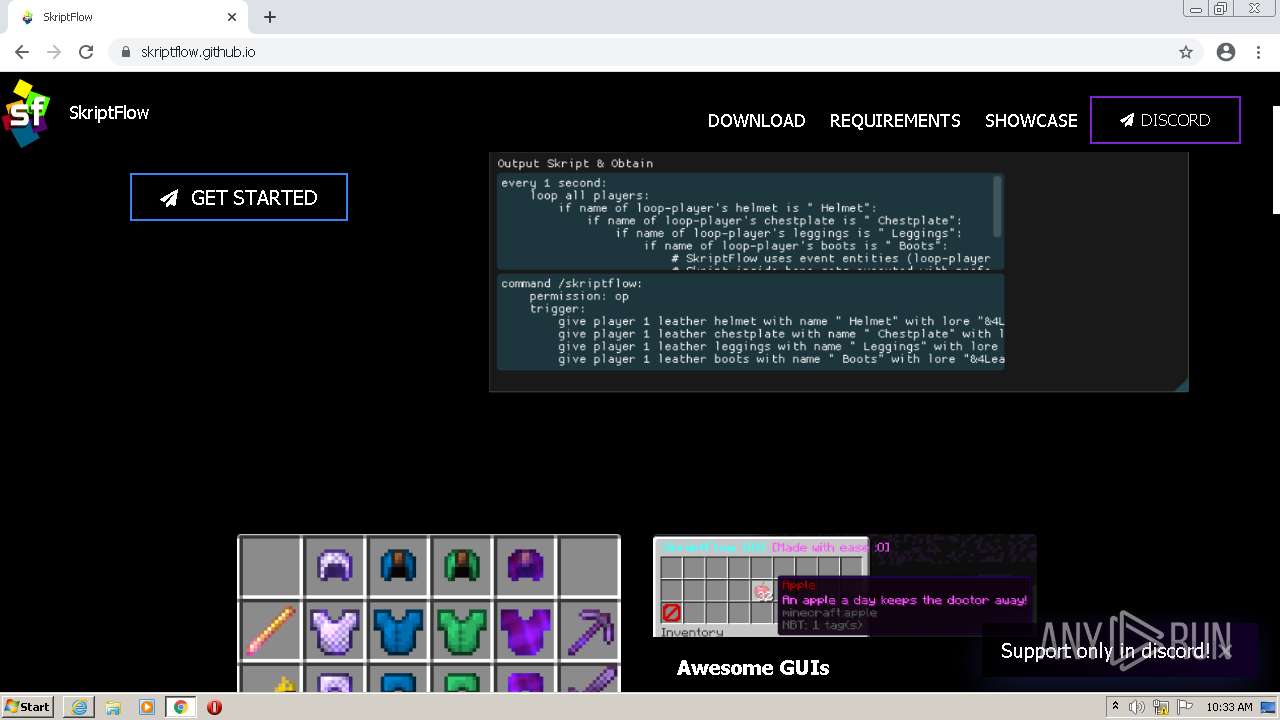1280x720 pixels.
Task: Click the colored armor inventory thumbnail
Action: pos(429,614)
